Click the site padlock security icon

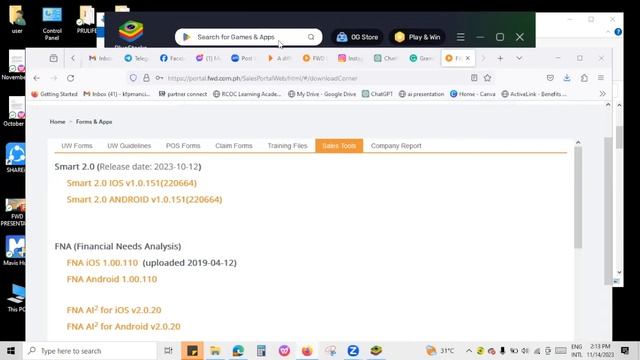click(x=146, y=78)
